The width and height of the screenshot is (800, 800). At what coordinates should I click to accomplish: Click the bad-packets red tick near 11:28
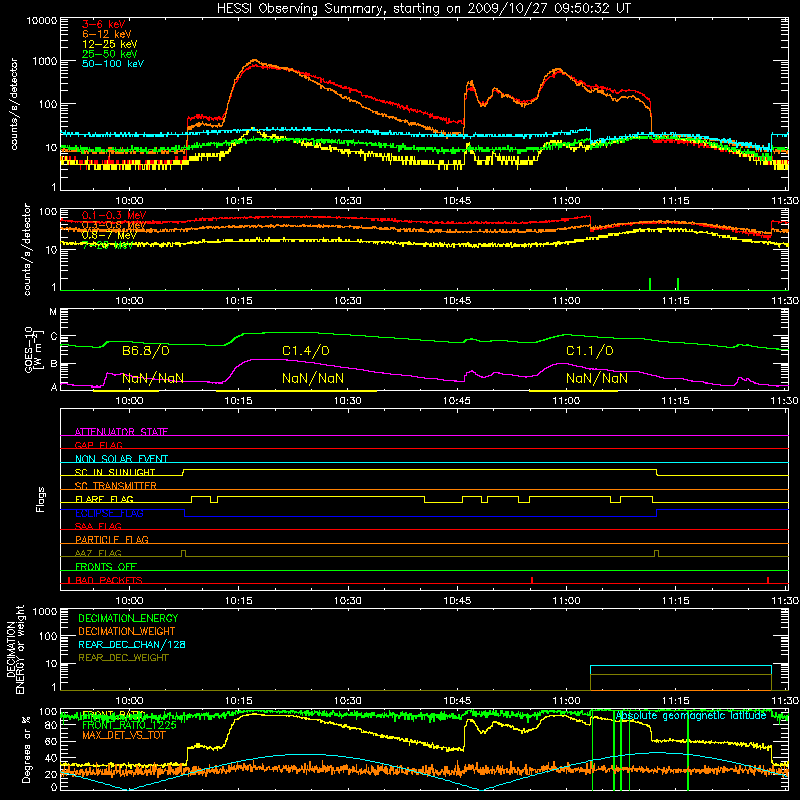point(768,580)
